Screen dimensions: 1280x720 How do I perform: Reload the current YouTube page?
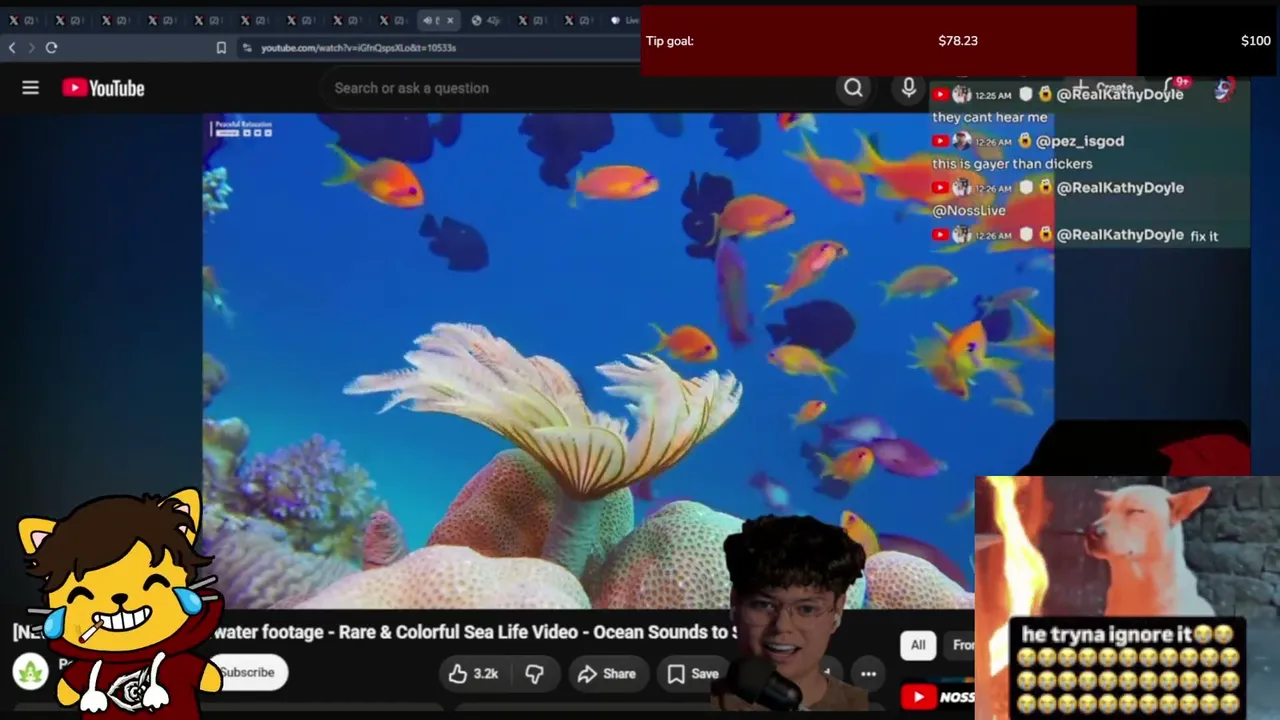pos(51,47)
